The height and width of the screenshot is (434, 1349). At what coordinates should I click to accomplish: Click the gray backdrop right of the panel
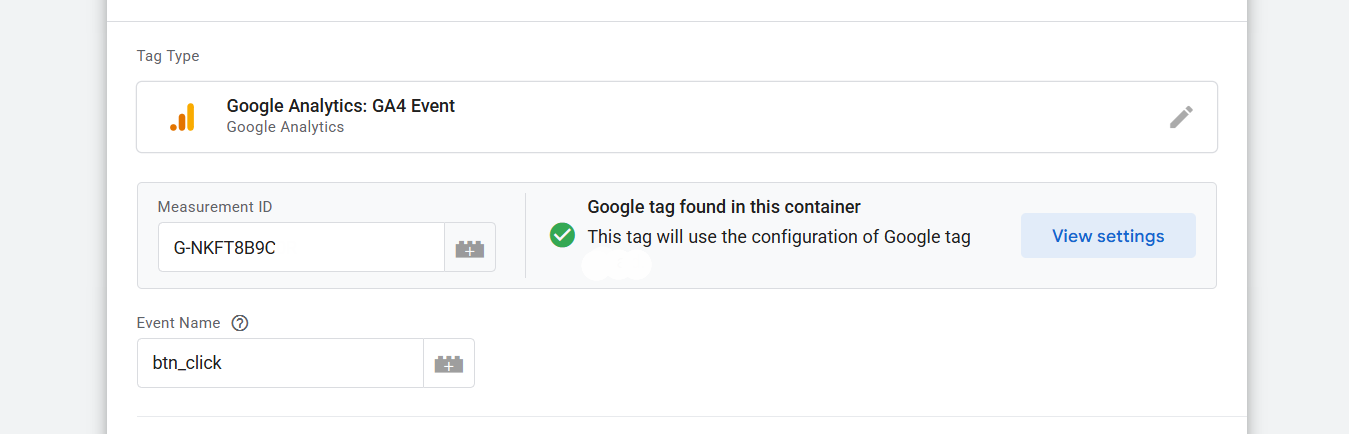coord(1300,220)
